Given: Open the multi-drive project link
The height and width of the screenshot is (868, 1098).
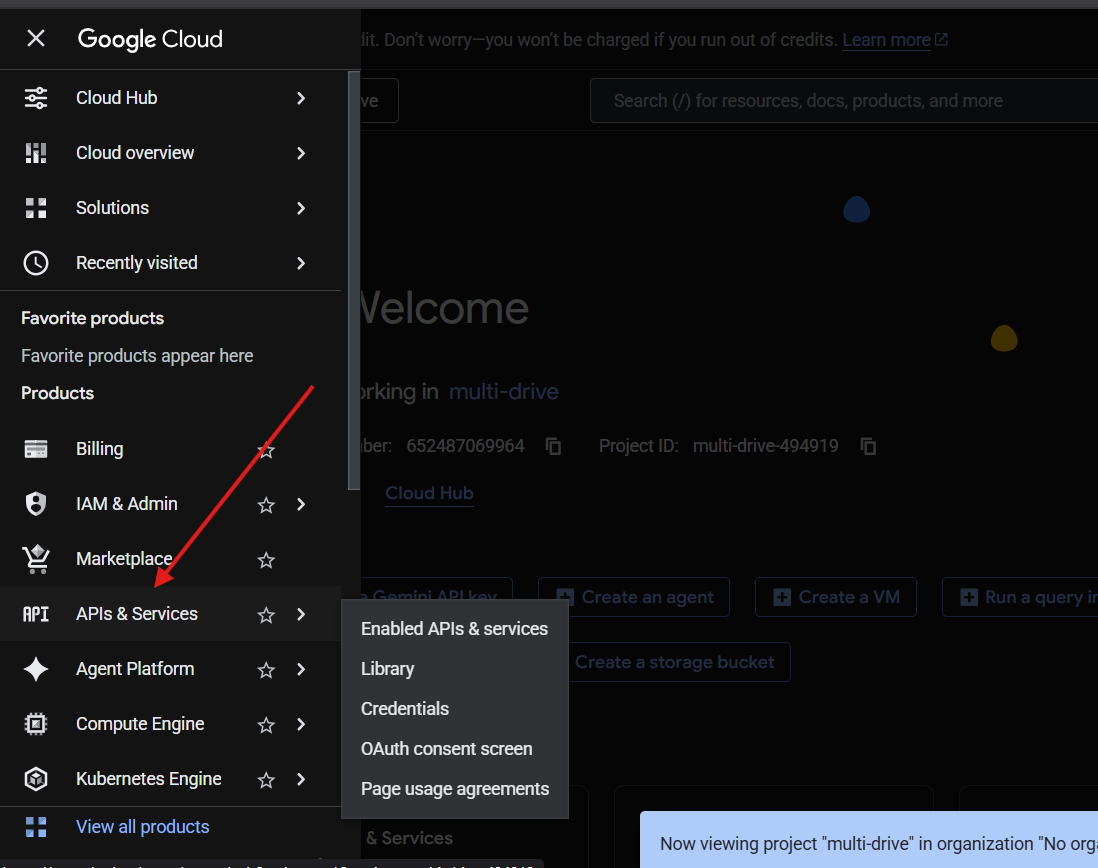Looking at the screenshot, I should tap(503, 391).
